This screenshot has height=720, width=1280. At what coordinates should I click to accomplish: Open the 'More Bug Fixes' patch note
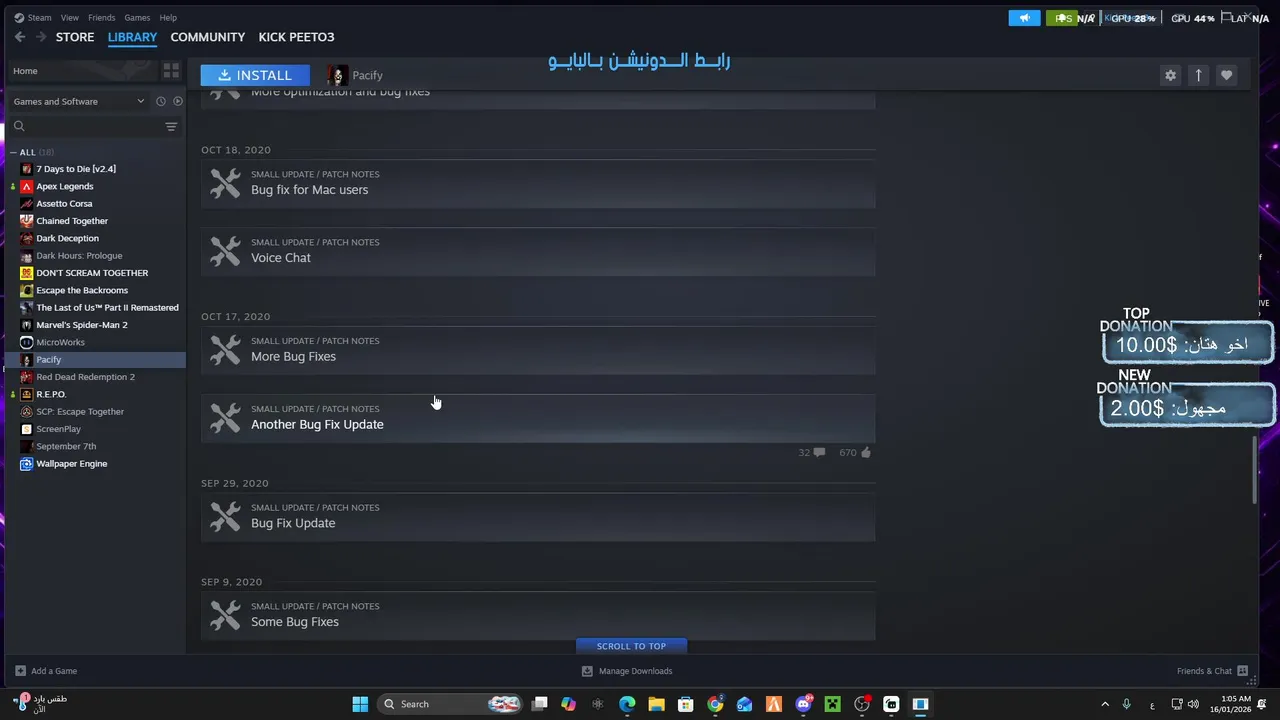[x=538, y=350]
